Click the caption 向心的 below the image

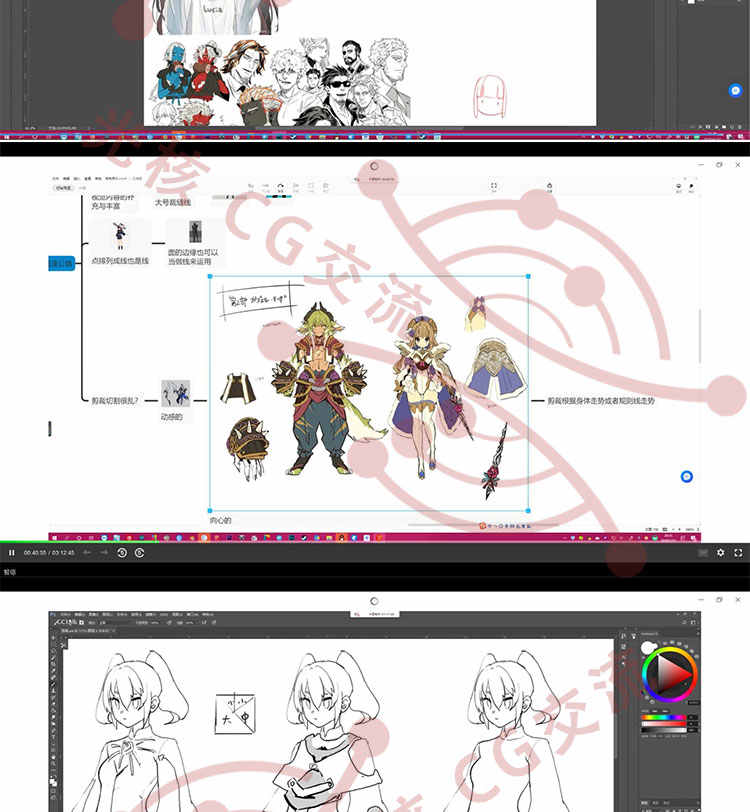220,520
